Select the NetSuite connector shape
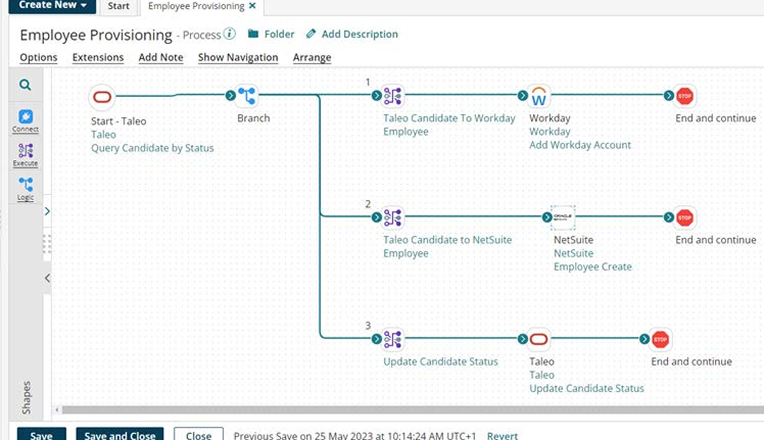 [563, 218]
